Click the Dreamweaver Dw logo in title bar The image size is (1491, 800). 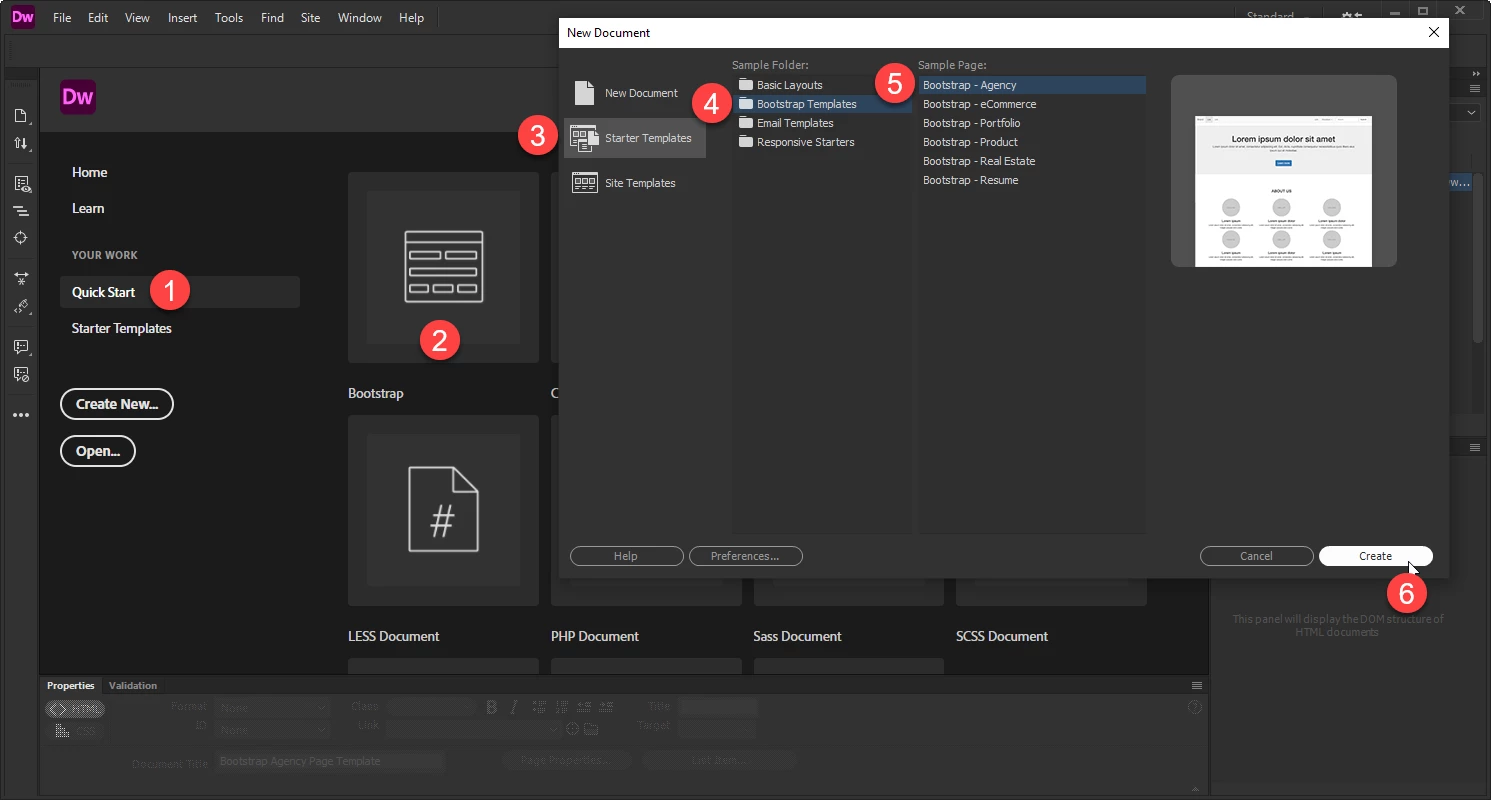(x=23, y=17)
